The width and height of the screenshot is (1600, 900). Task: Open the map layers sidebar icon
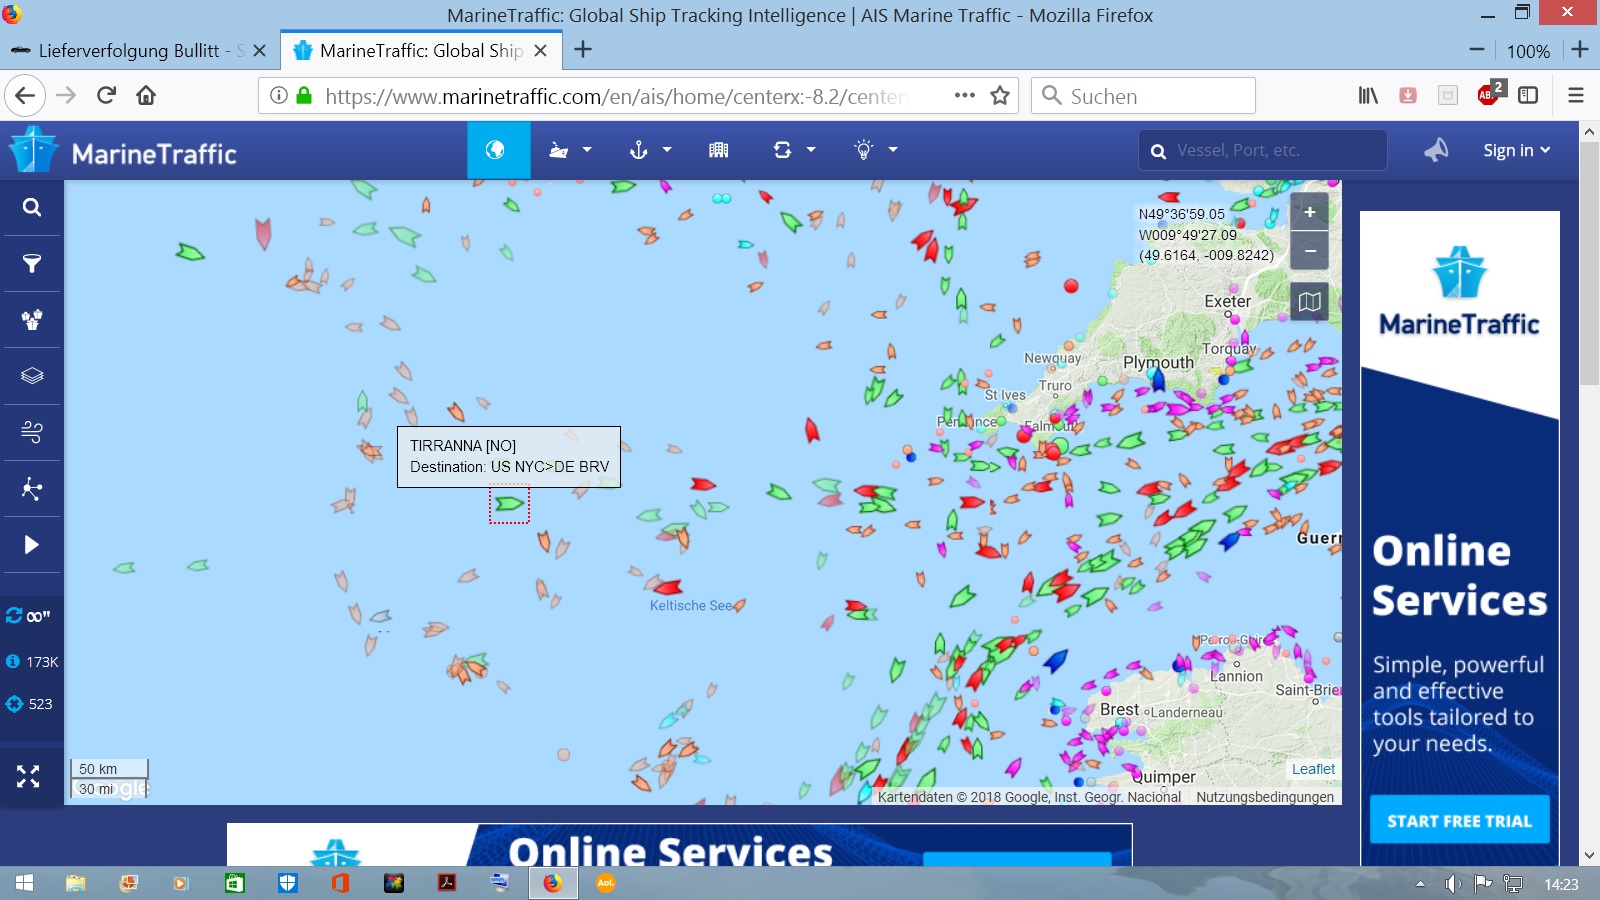(x=32, y=376)
